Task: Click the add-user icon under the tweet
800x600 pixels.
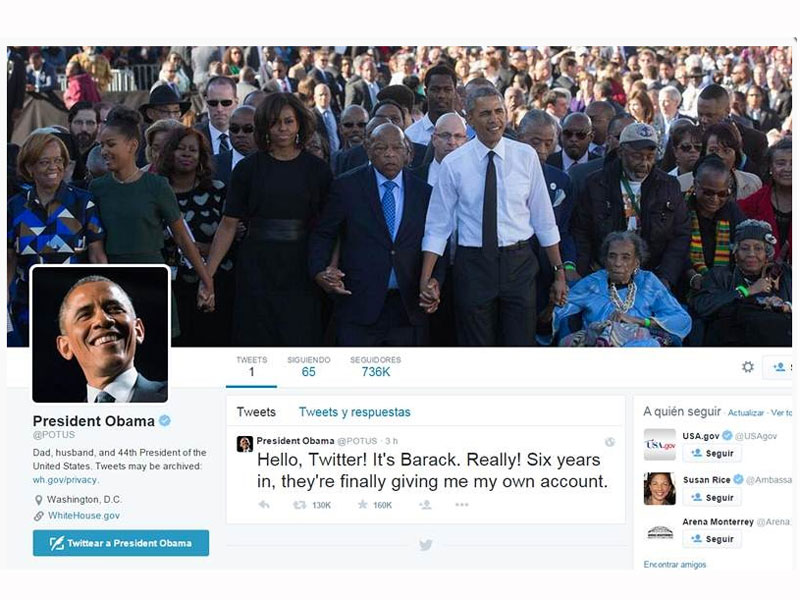Action: pos(425,505)
